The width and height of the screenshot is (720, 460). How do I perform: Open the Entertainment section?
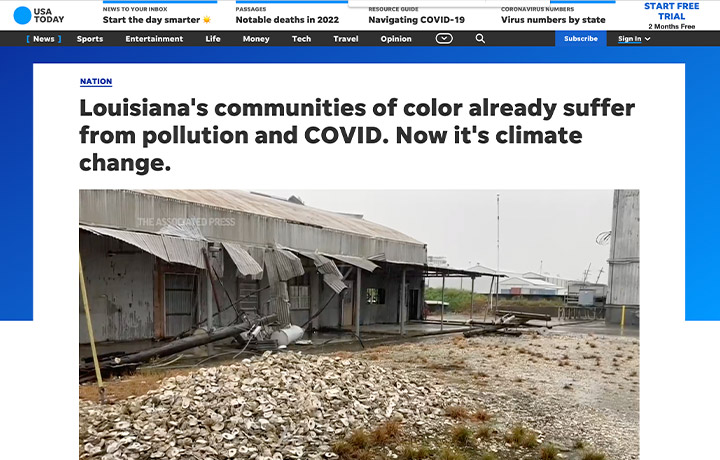point(154,39)
